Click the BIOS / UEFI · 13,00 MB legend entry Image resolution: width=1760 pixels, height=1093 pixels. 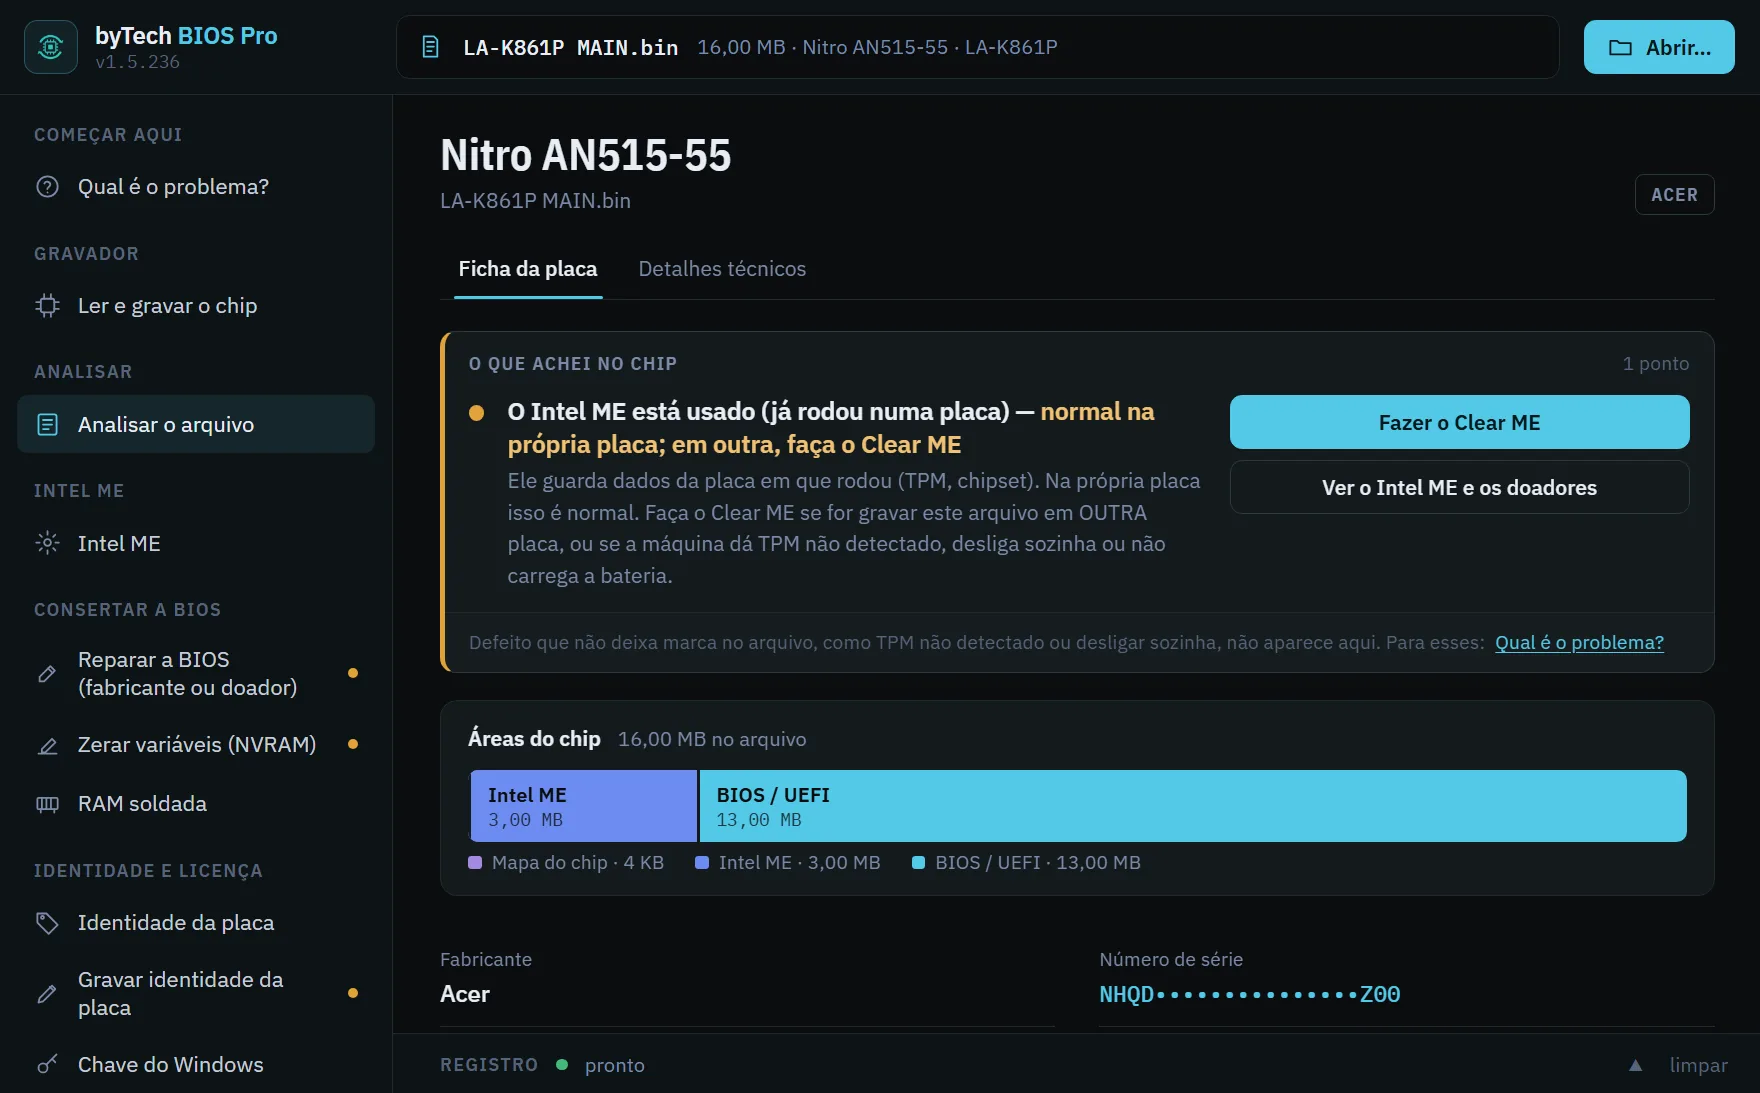(1026, 863)
